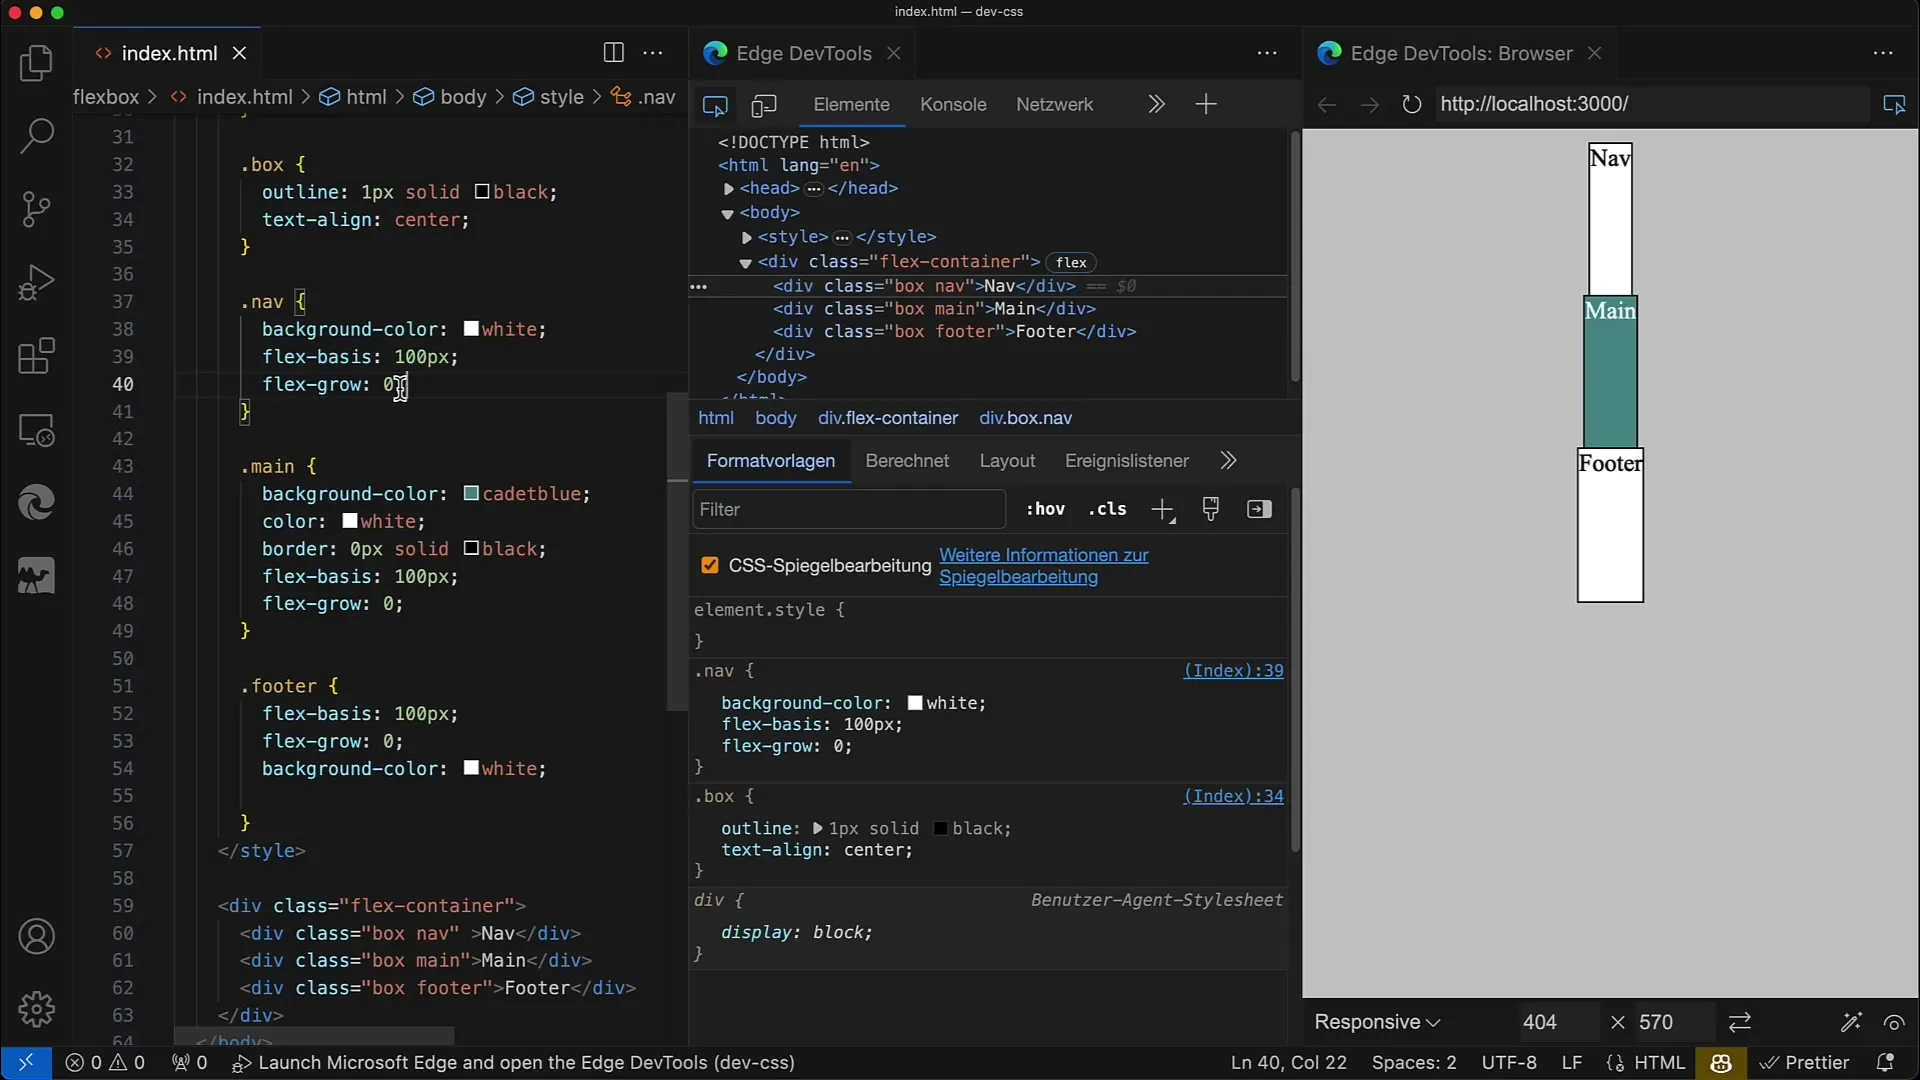Viewport: 1920px width, 1080px height.
Task: Toggle the CSS-Spiegelbearbeitung checkbox
Action: (711, 564)
